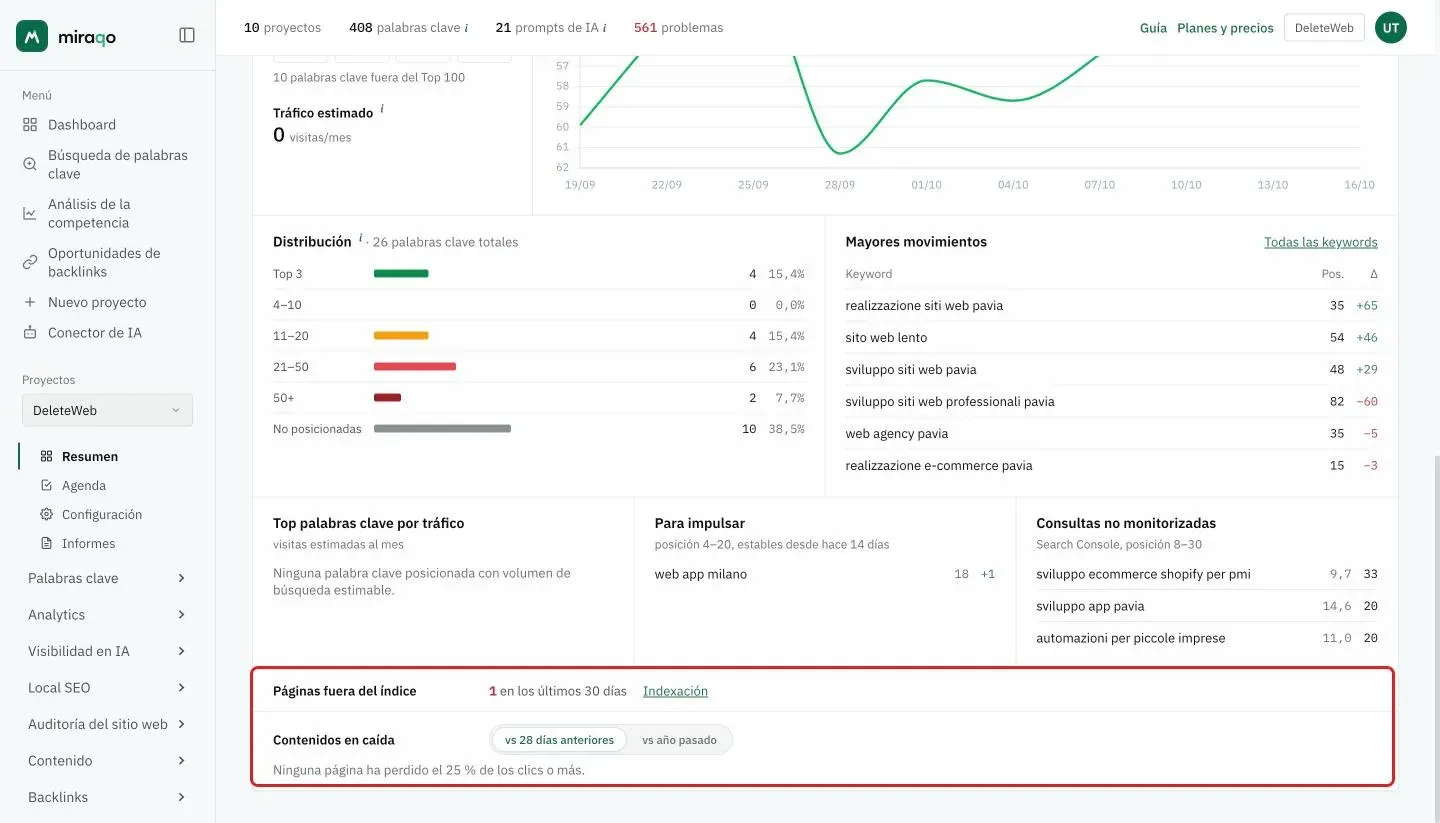The height and width of the screenshot is (823, 1440).
Task: Open the Análisis de la competencia chart icon
Action: 30,213
